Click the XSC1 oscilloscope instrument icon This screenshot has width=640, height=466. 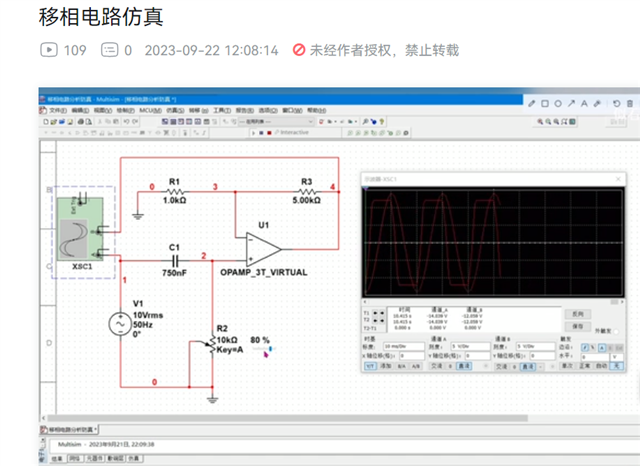click(x=80, y=230)
